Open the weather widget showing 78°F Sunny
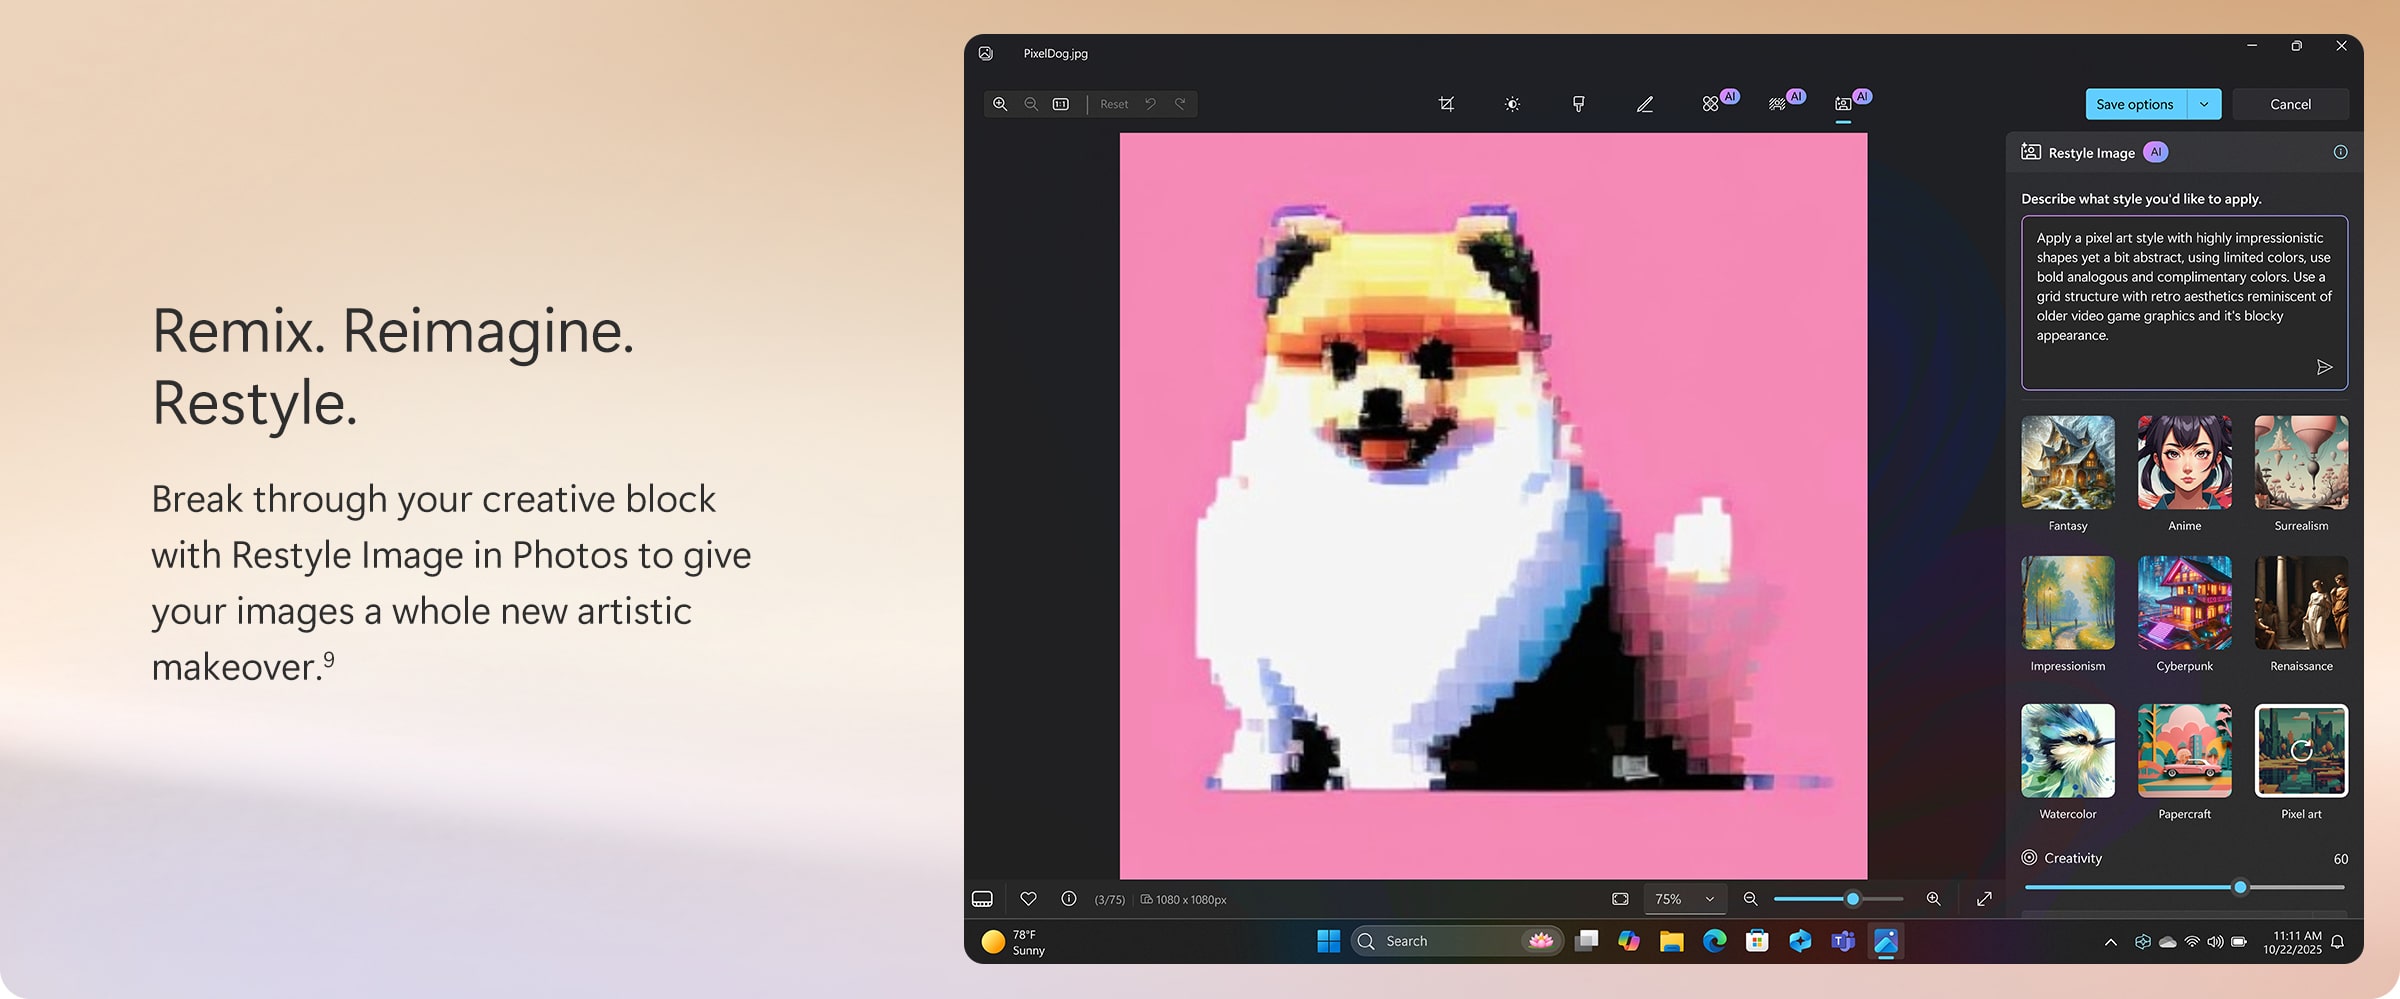Viewport: 2400px width, 999px height. (1014, 942)
